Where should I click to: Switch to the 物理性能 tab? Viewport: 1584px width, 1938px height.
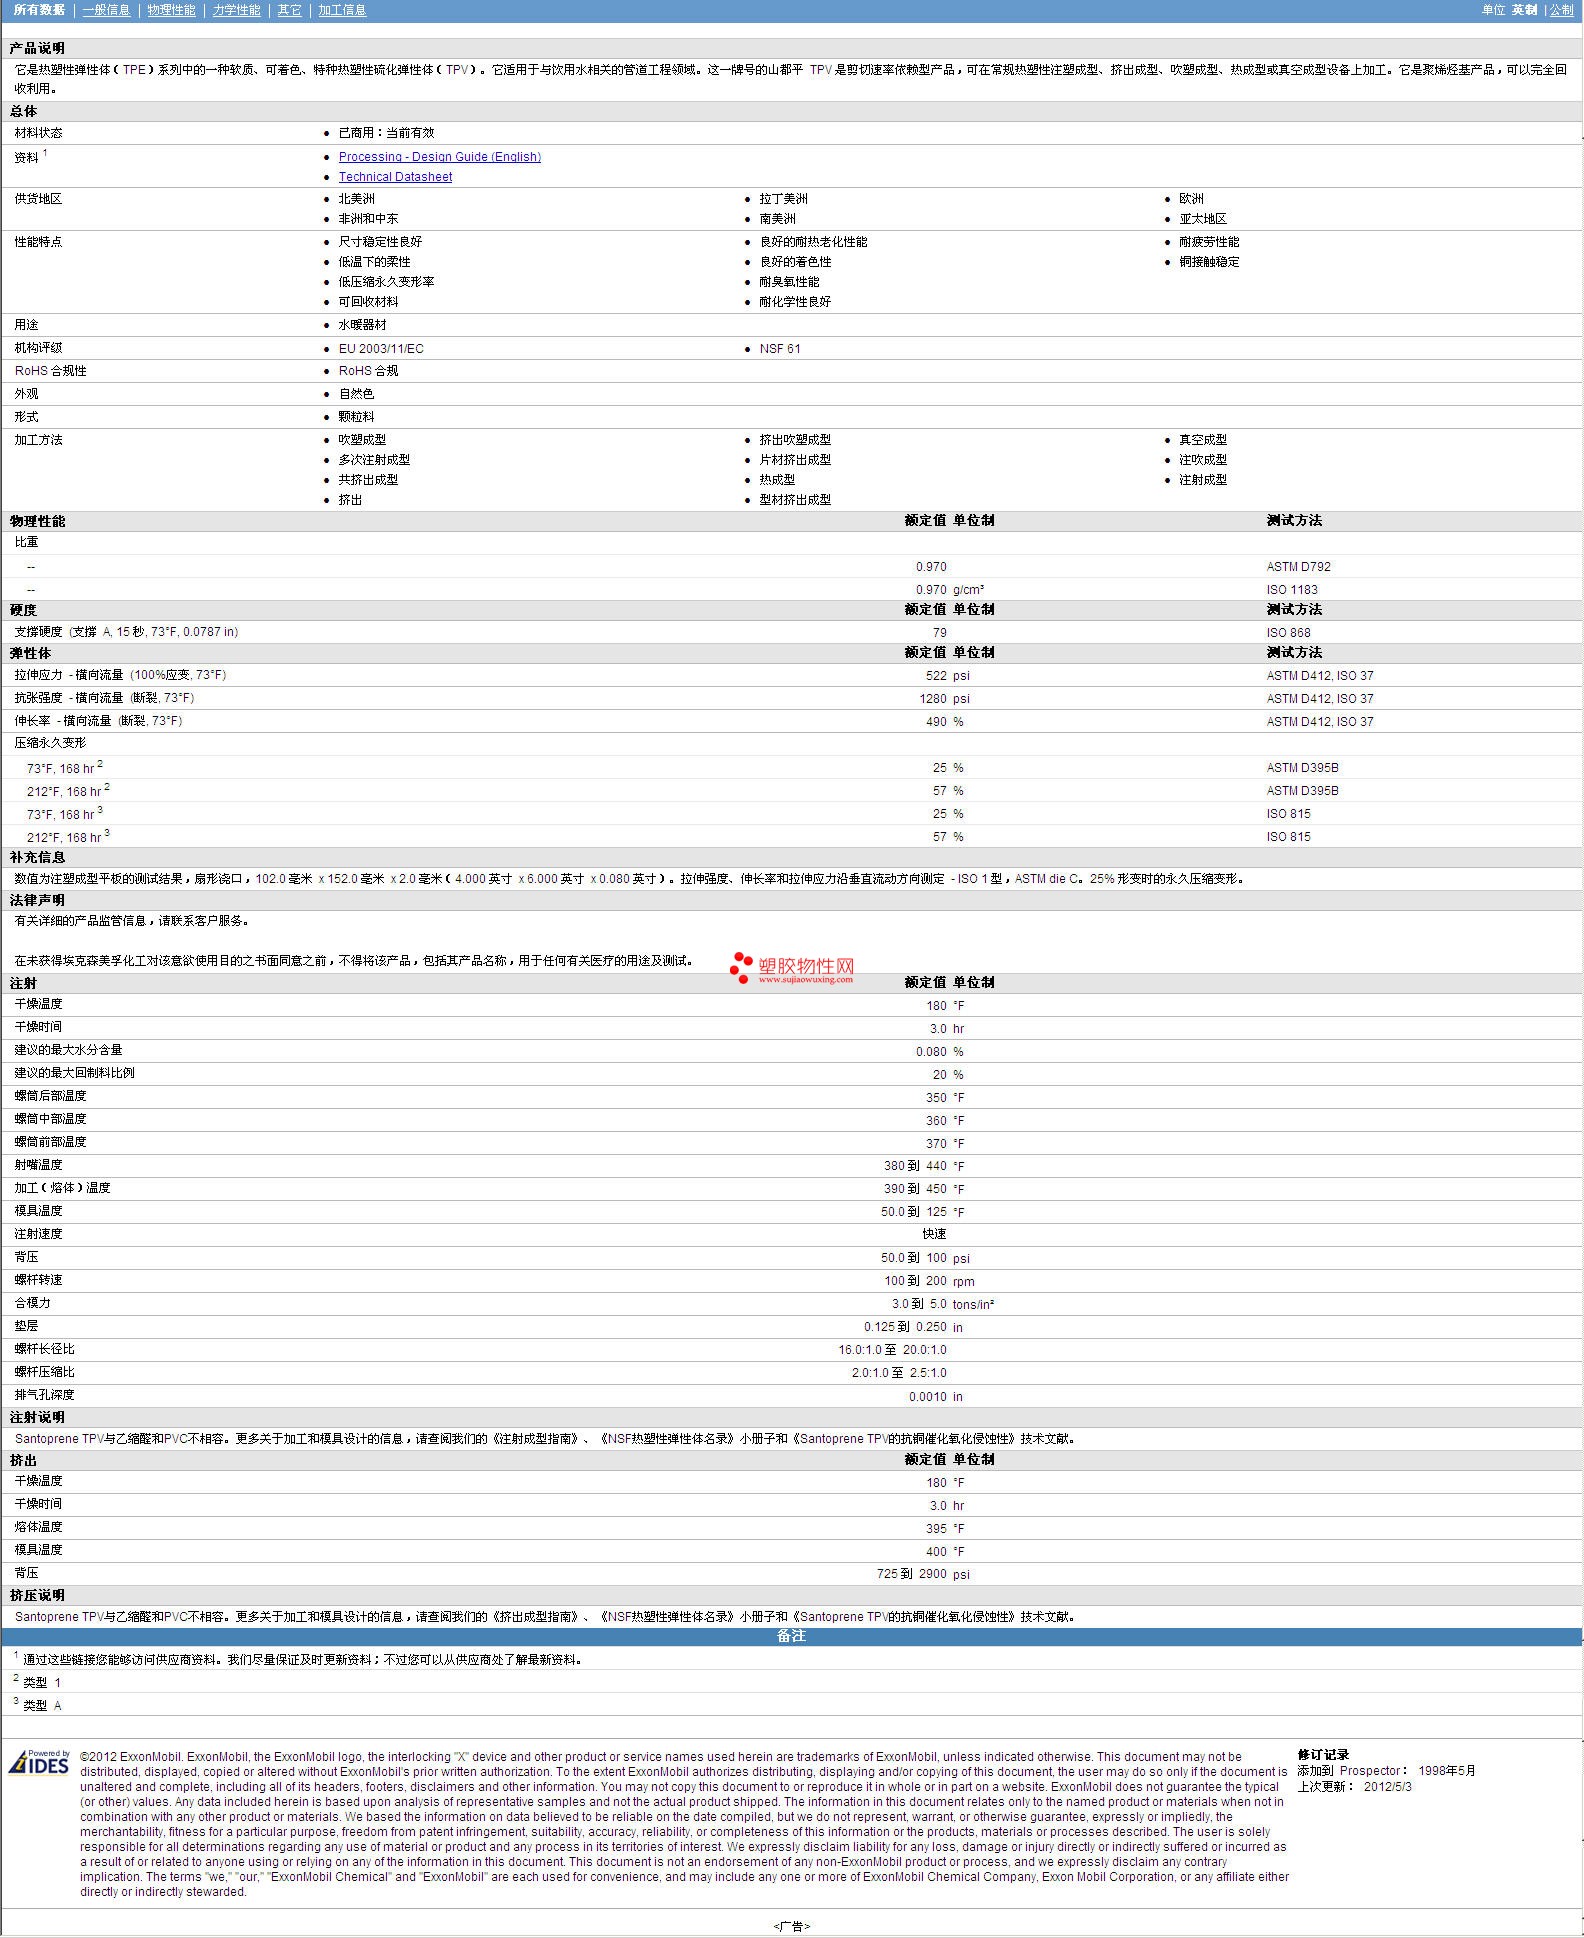[x=171, y=10]
